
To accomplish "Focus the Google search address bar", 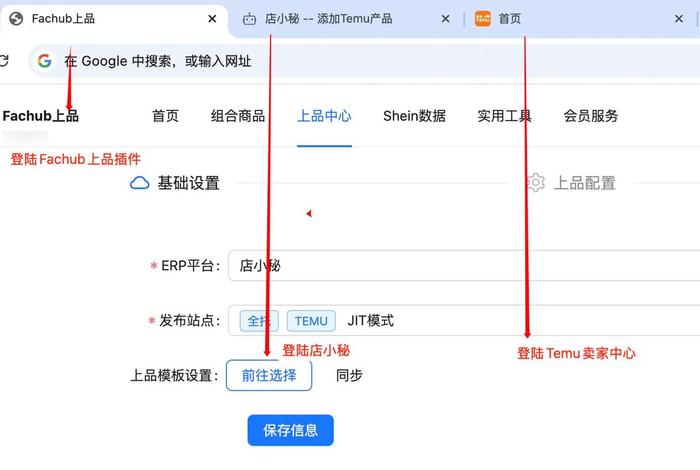I will click(x=364, y=61).
